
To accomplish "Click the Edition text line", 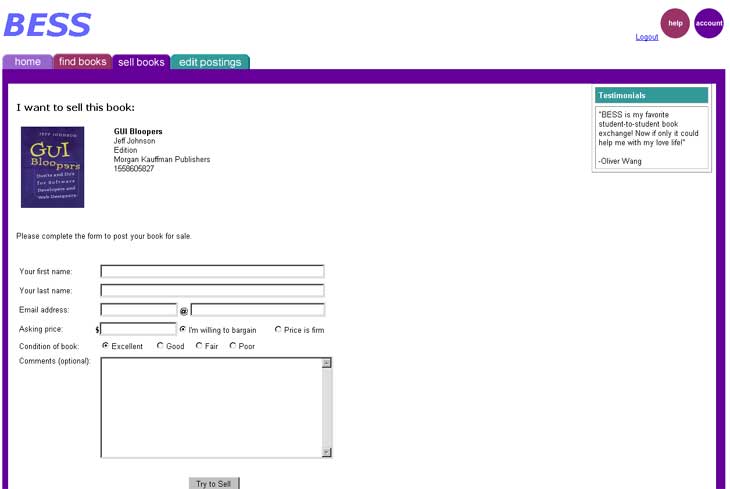I will 125,150.
